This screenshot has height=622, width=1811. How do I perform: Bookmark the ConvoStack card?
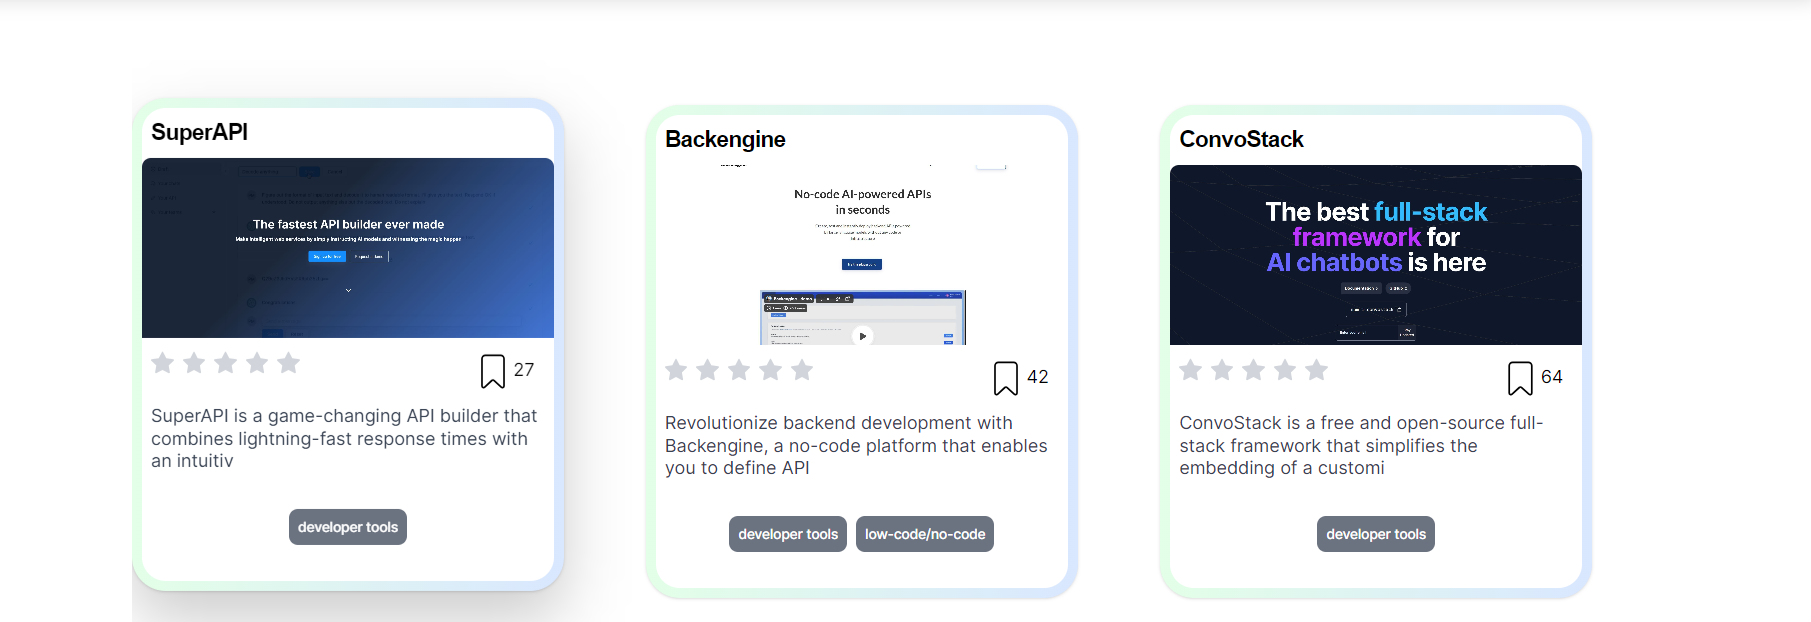pyautogui.click(x=1520, y=378)
